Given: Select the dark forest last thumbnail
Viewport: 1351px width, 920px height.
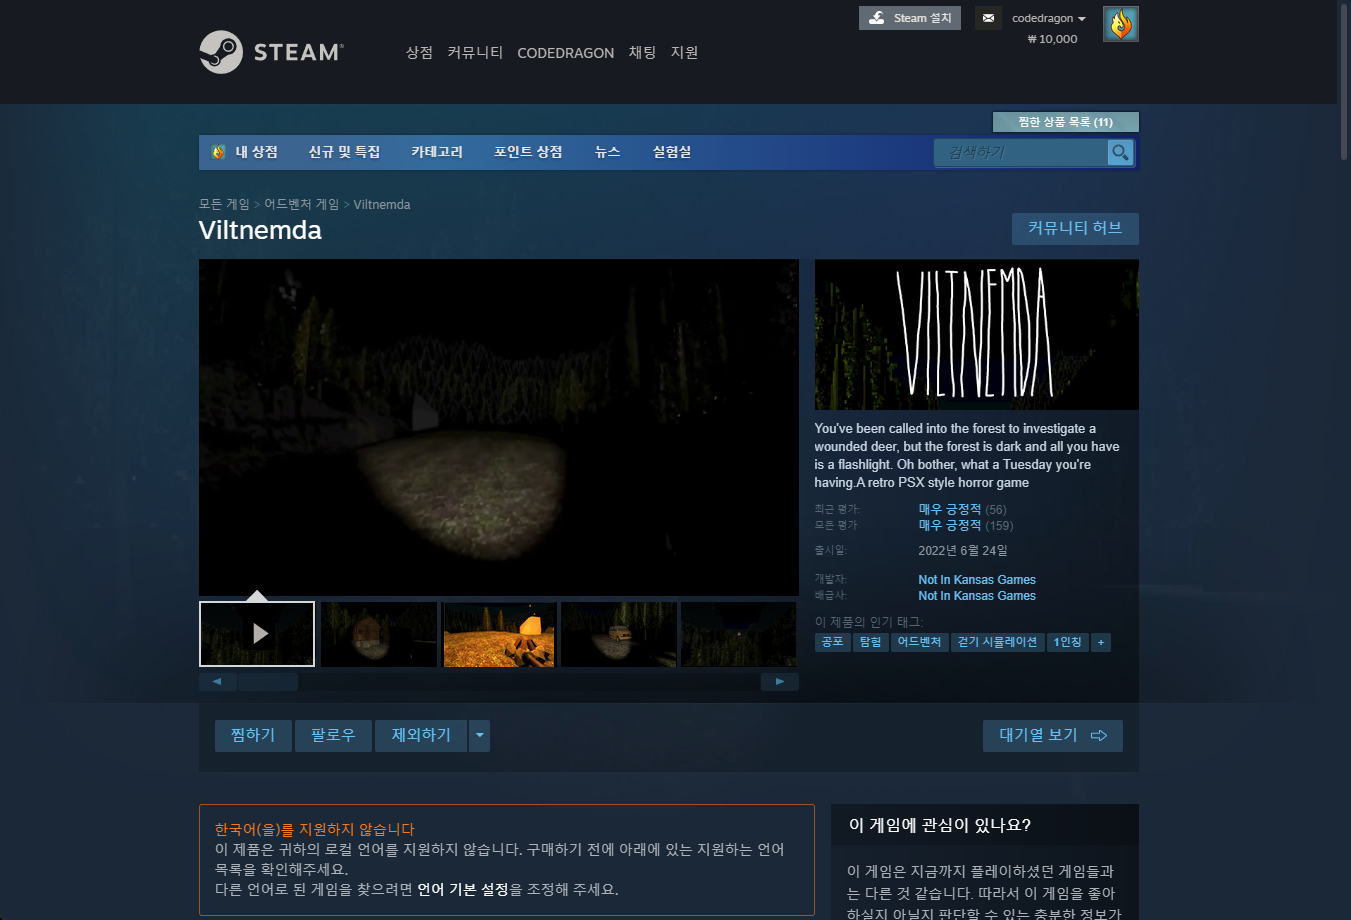Looking at the screenshot, I should (739, 634).
